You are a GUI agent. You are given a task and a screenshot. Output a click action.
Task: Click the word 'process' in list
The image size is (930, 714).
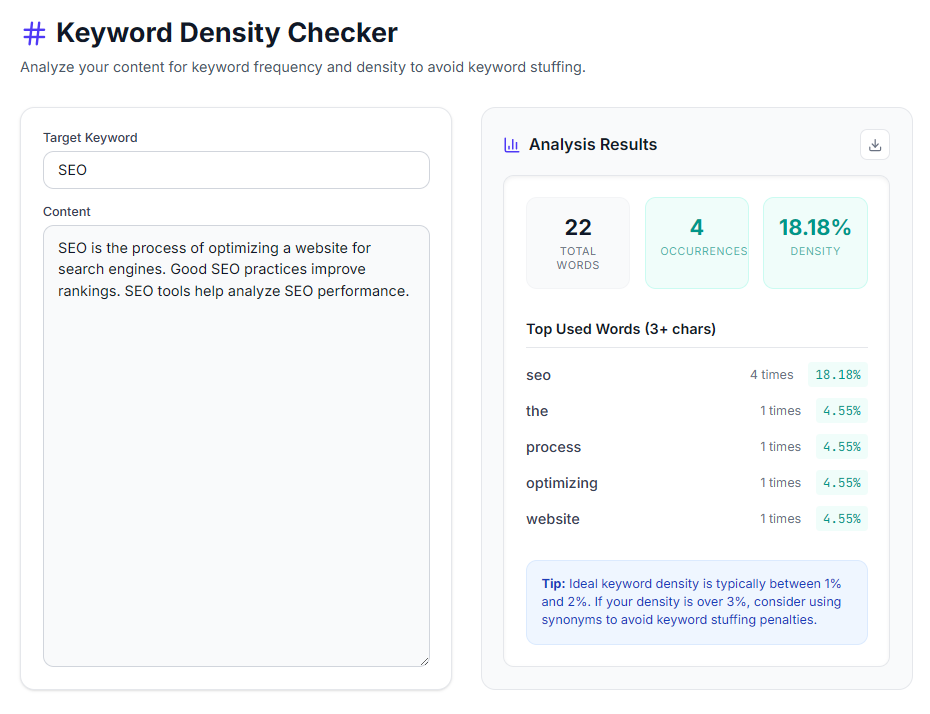553,447
